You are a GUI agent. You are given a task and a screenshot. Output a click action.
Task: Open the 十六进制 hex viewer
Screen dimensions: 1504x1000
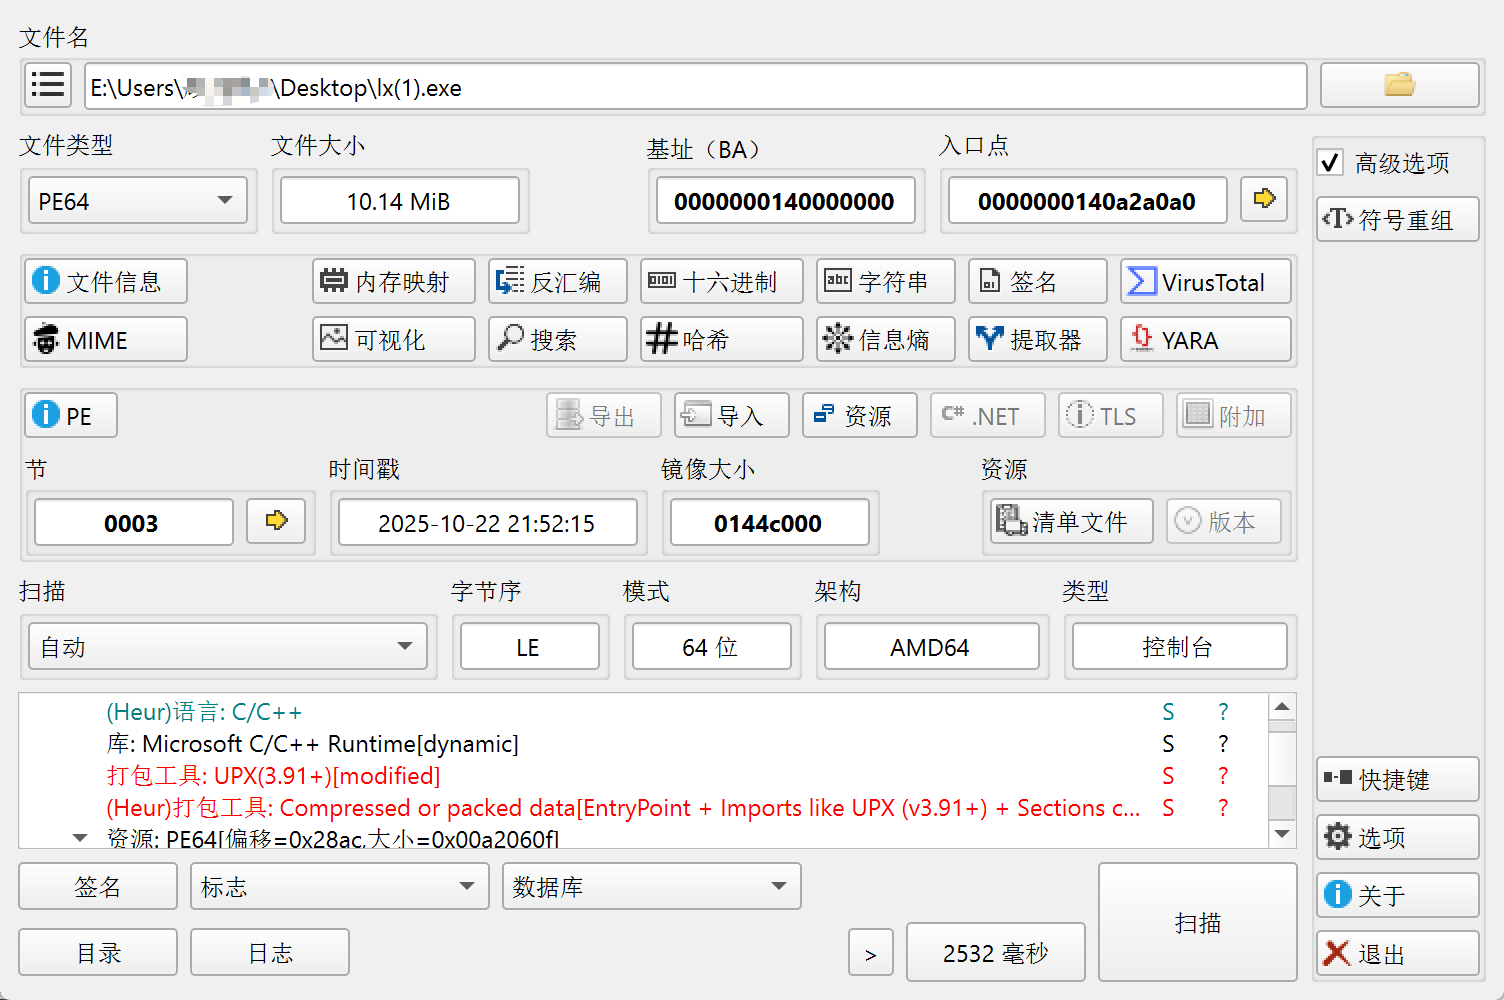point(721,282)
